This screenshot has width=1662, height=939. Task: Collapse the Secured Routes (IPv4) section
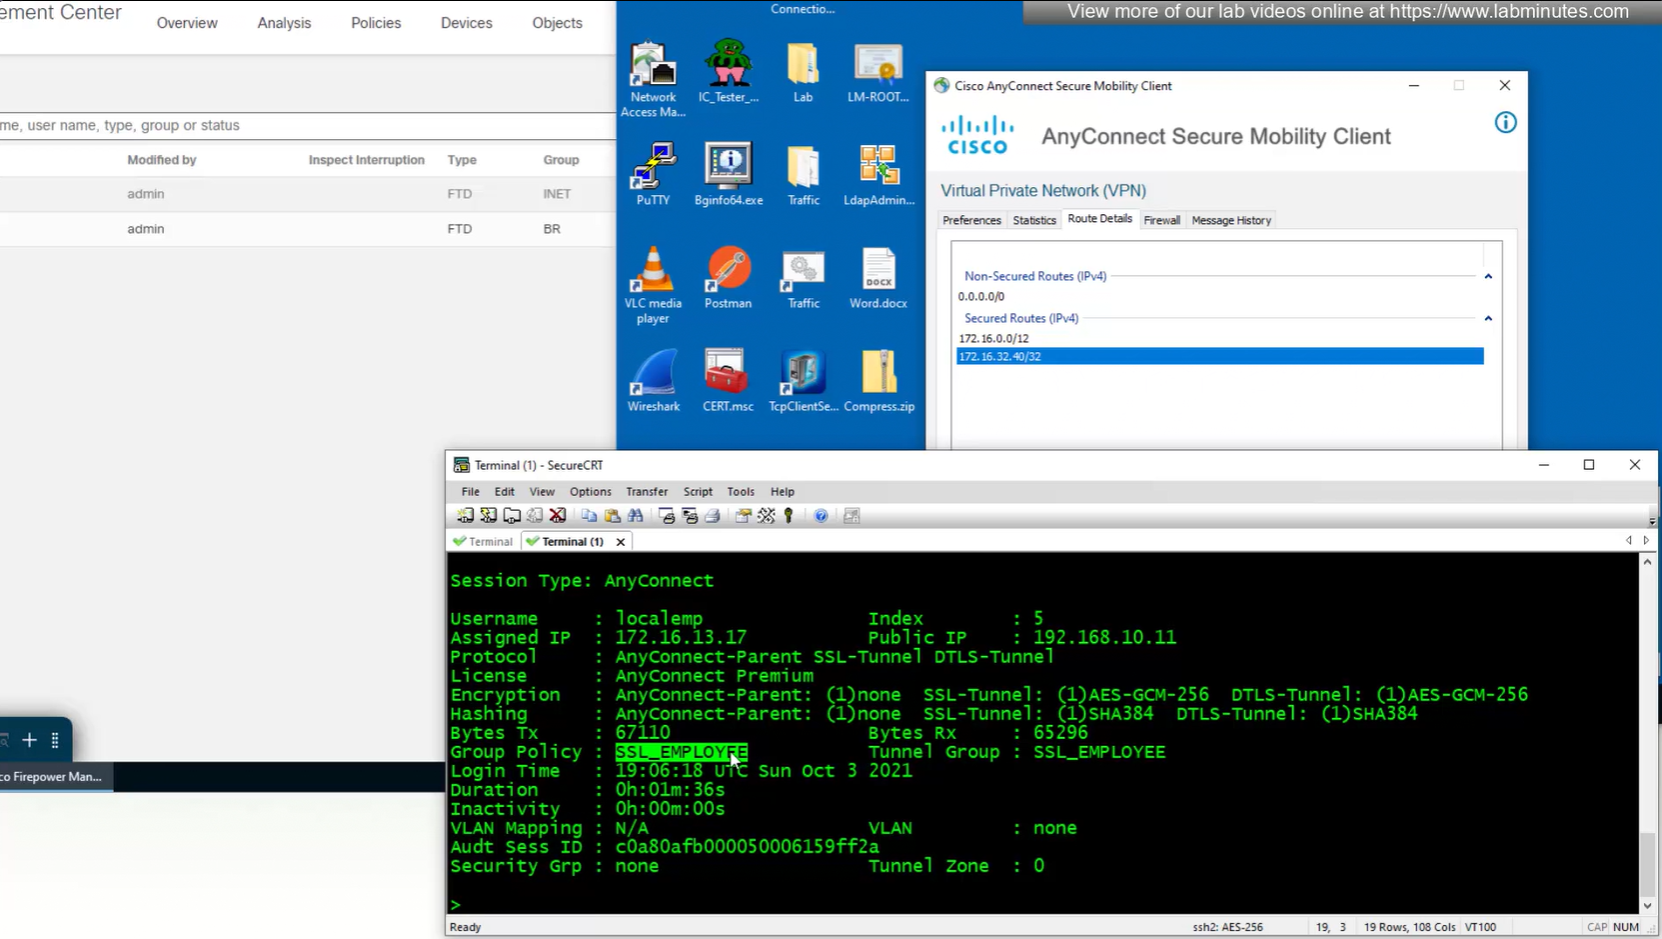coord(1488,319)
